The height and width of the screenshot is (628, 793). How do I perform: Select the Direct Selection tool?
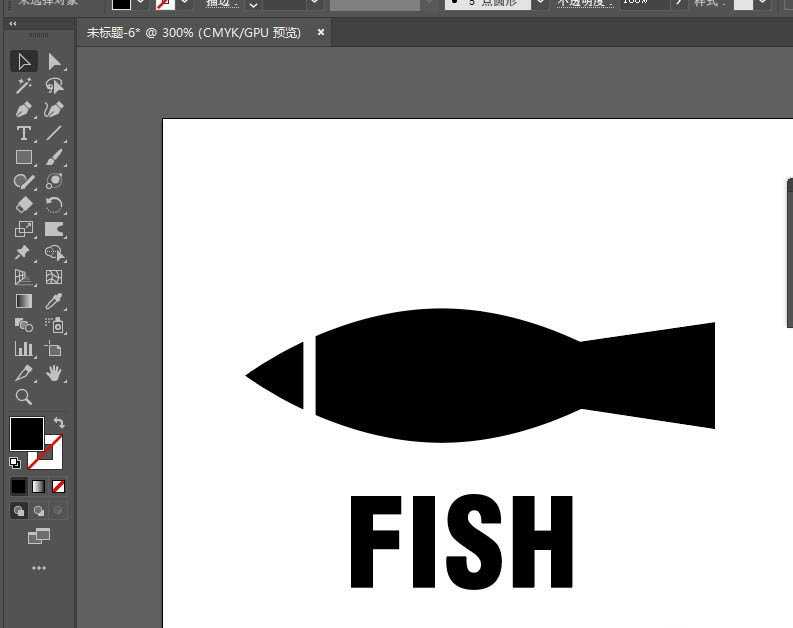click(x=54, y=62)
